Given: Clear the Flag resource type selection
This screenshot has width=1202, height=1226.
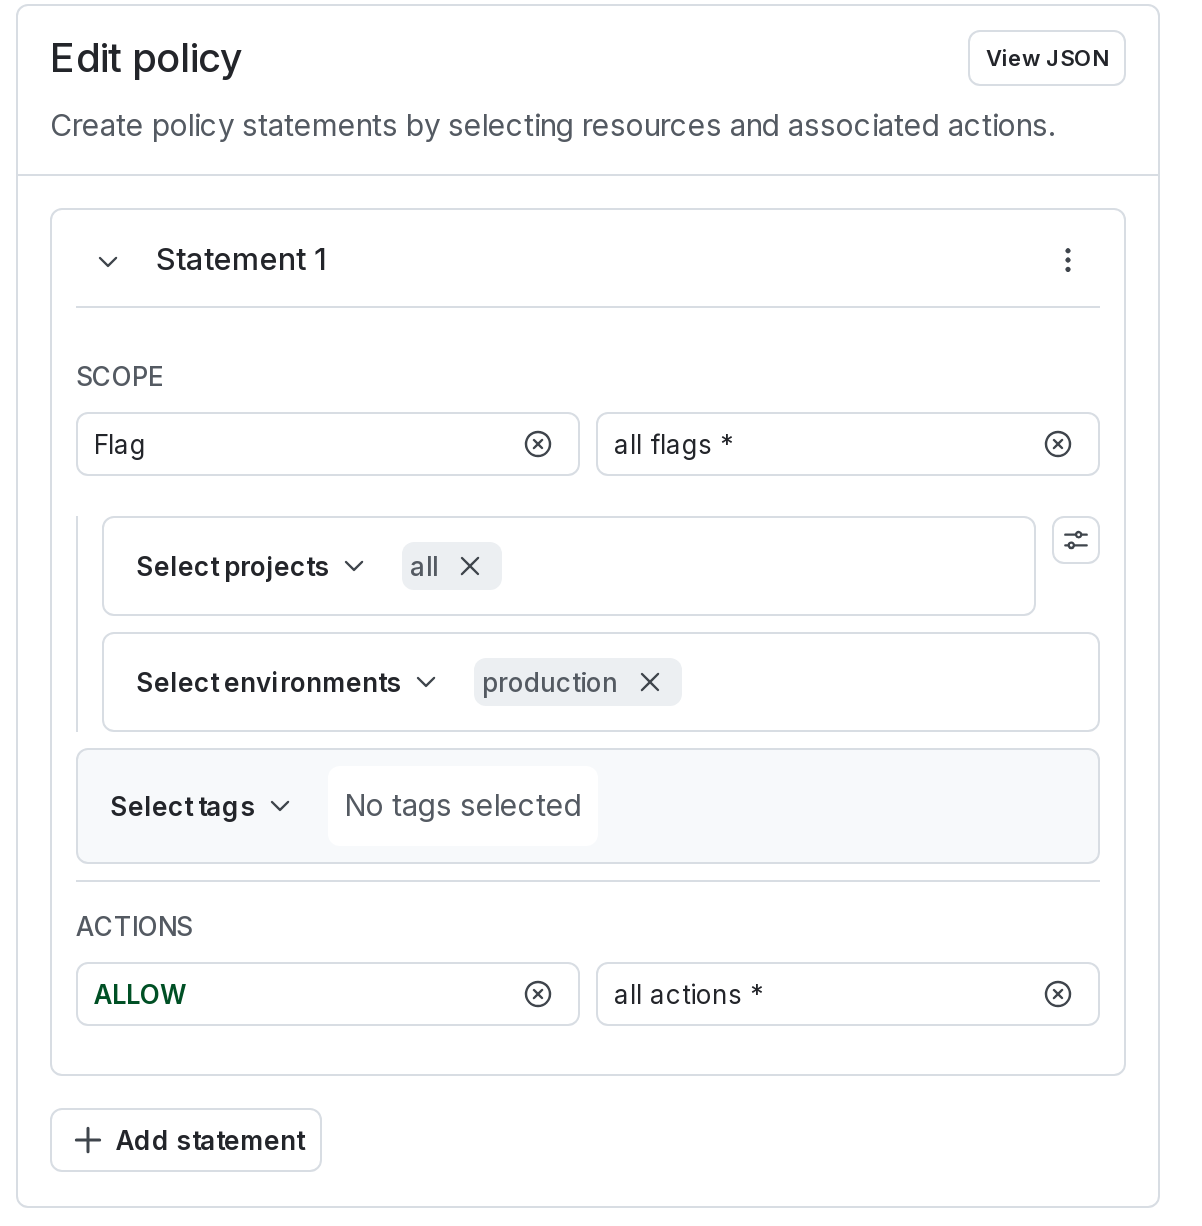Looking at the screenshot, I should tap(539, 444).
